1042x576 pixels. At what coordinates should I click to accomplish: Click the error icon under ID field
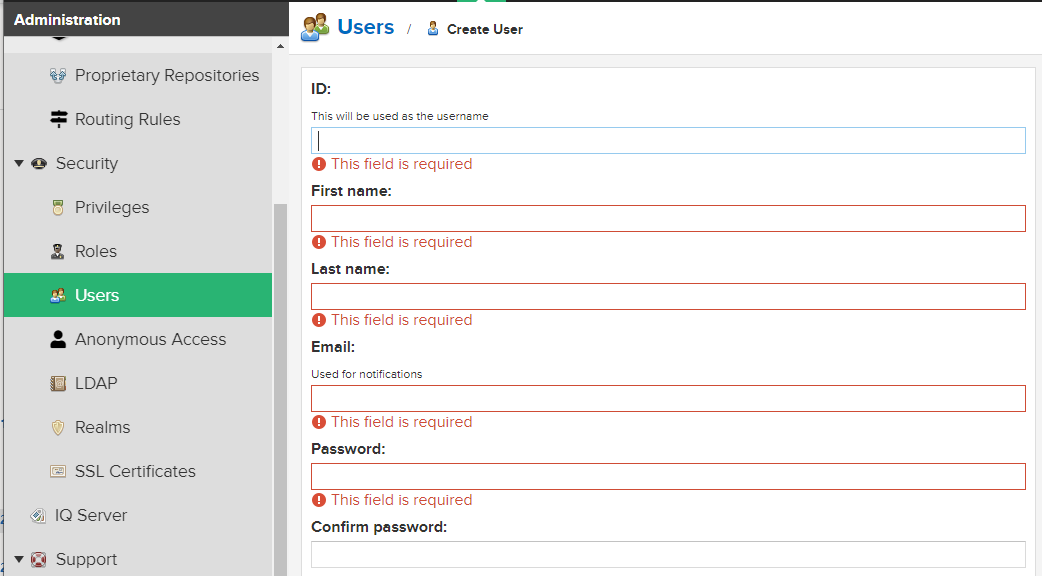[x=319, y=164]
